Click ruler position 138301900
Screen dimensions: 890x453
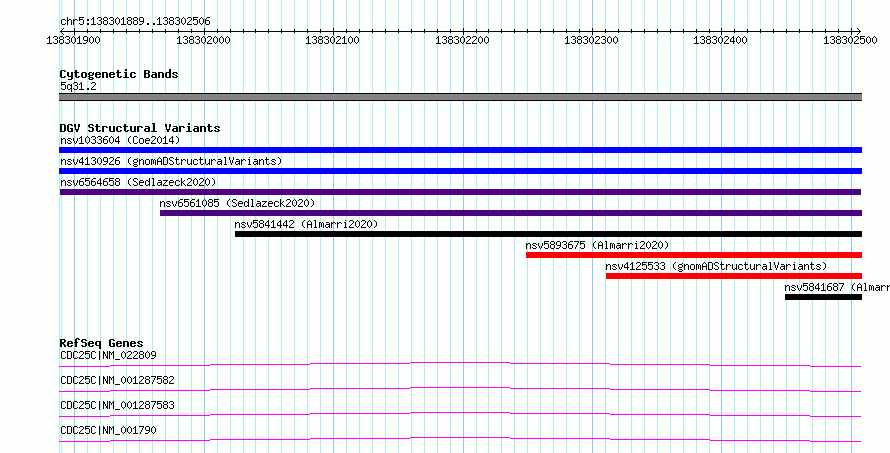pyautogui.click(x=74, y=40)
